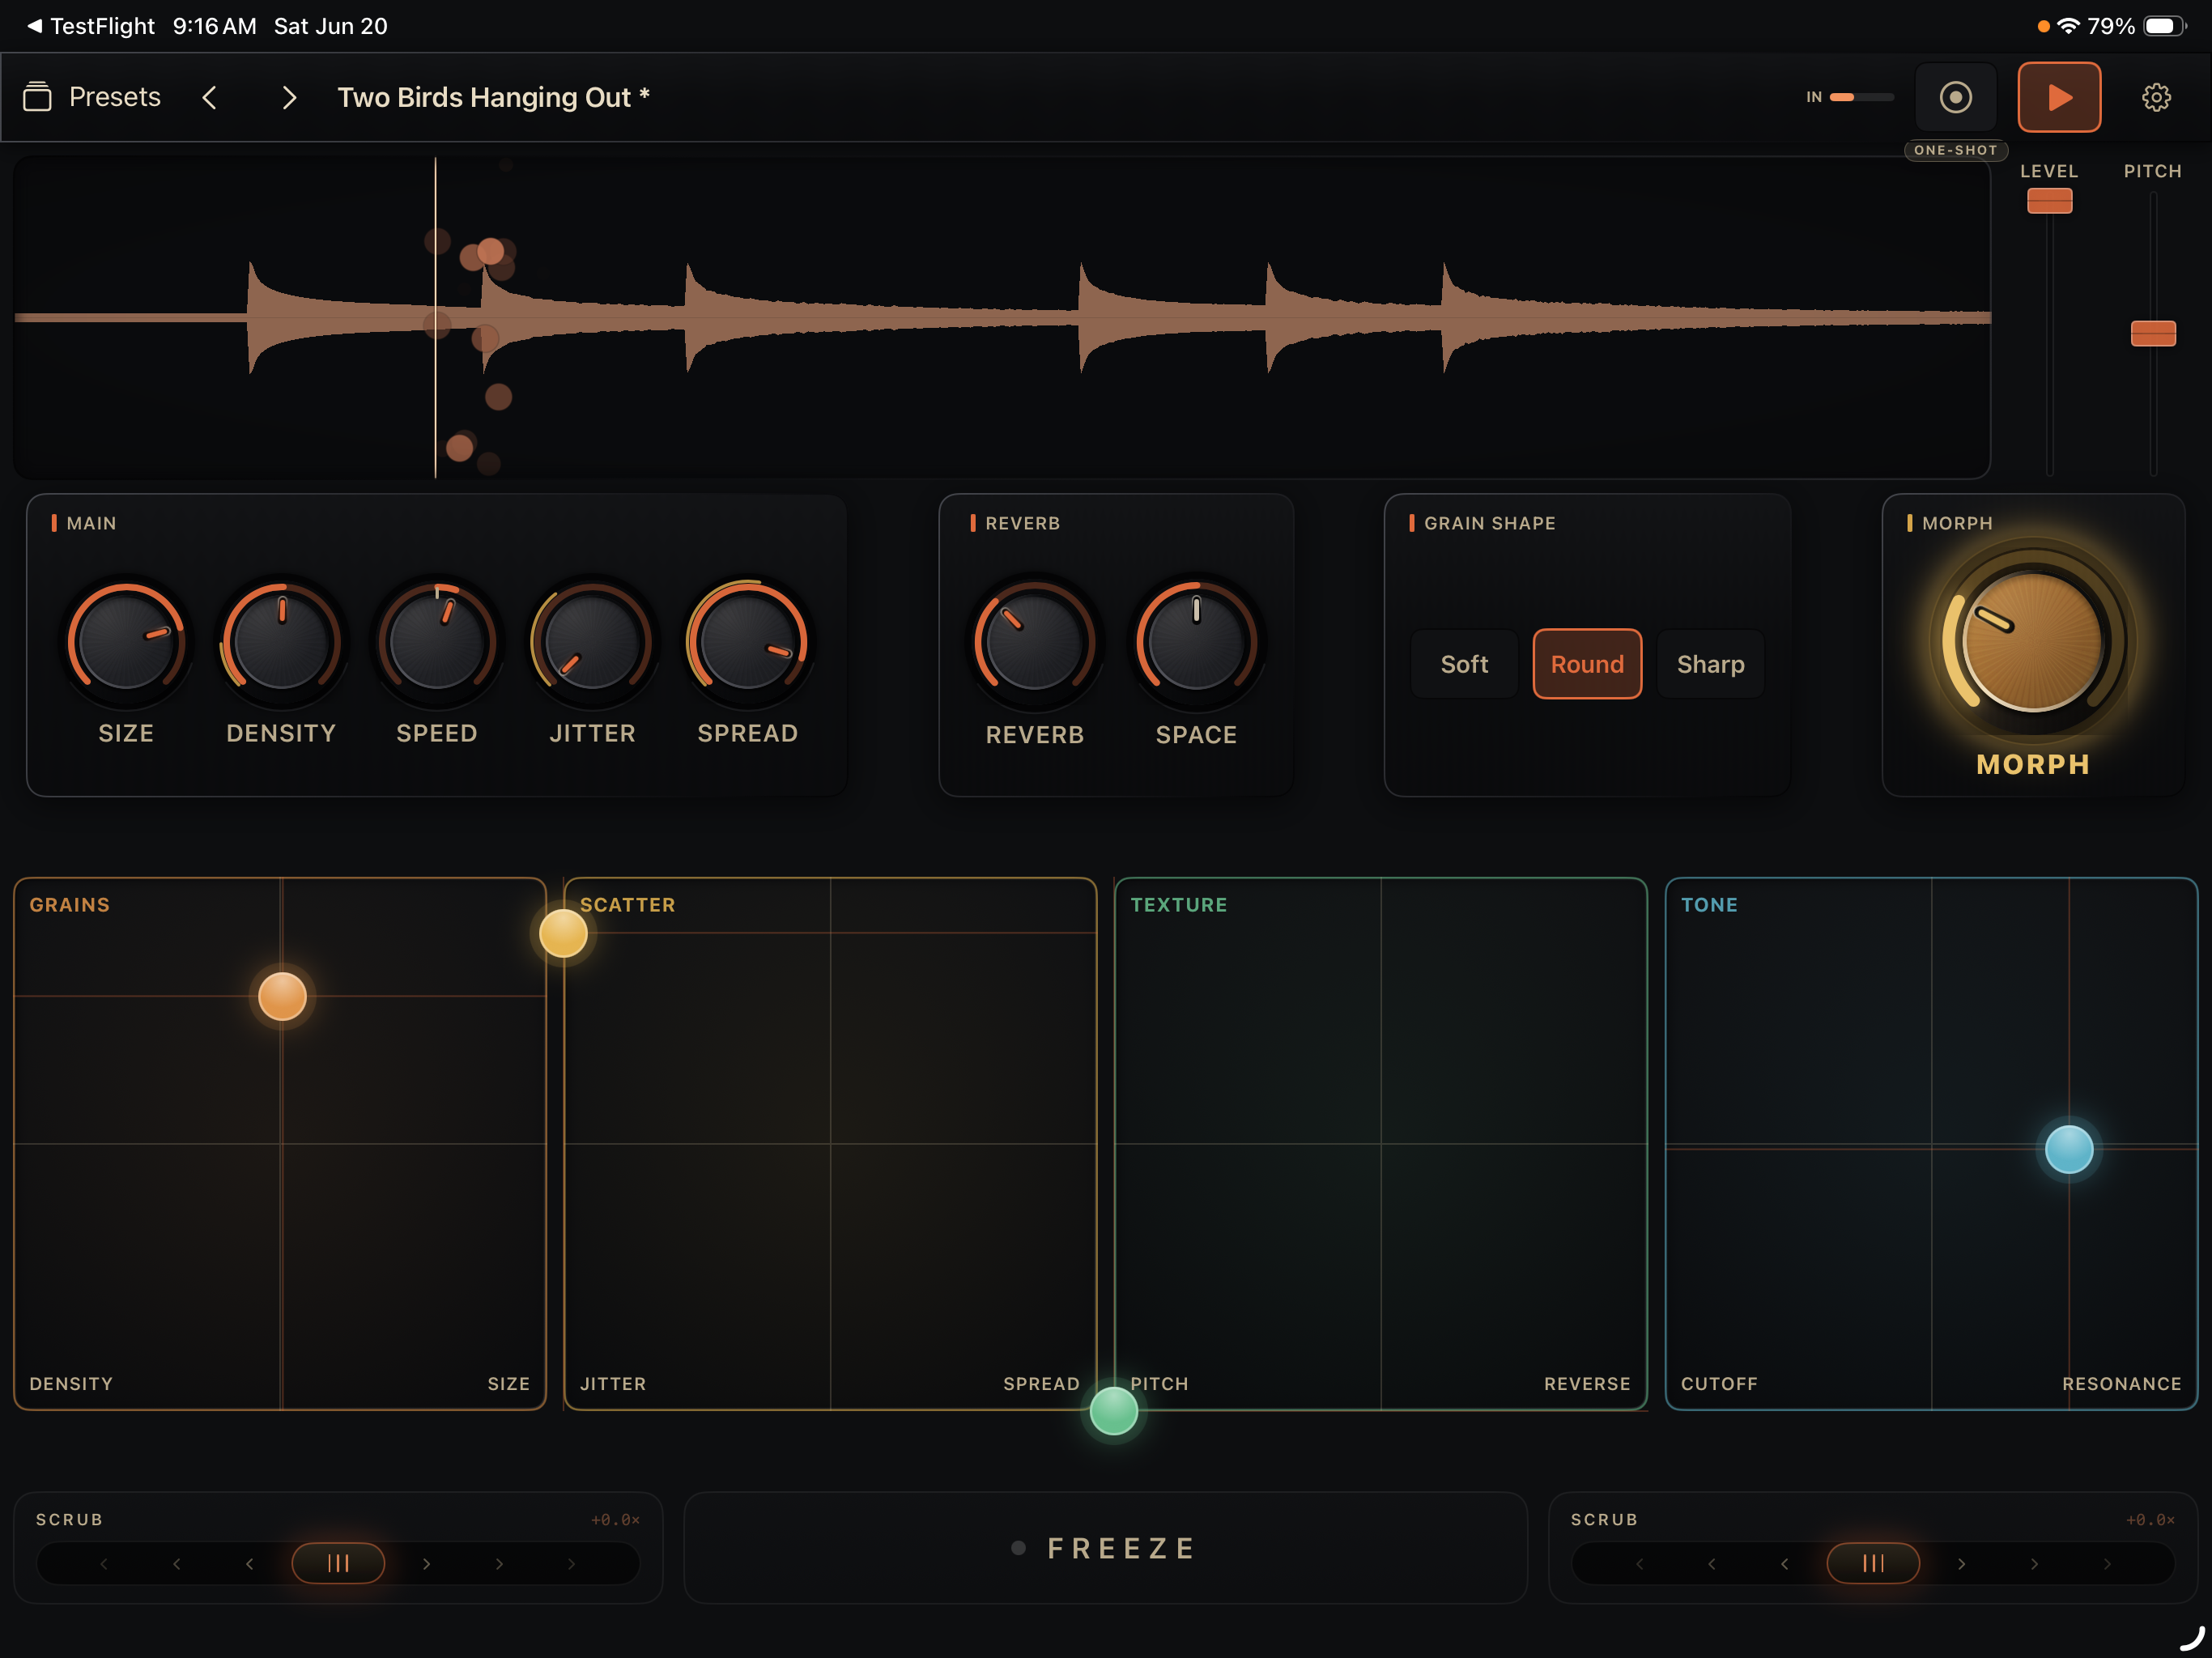Click the JITTER knob
This screenshot has width=2212, height=1658.
pyautogui.click(x=592, y=641)
